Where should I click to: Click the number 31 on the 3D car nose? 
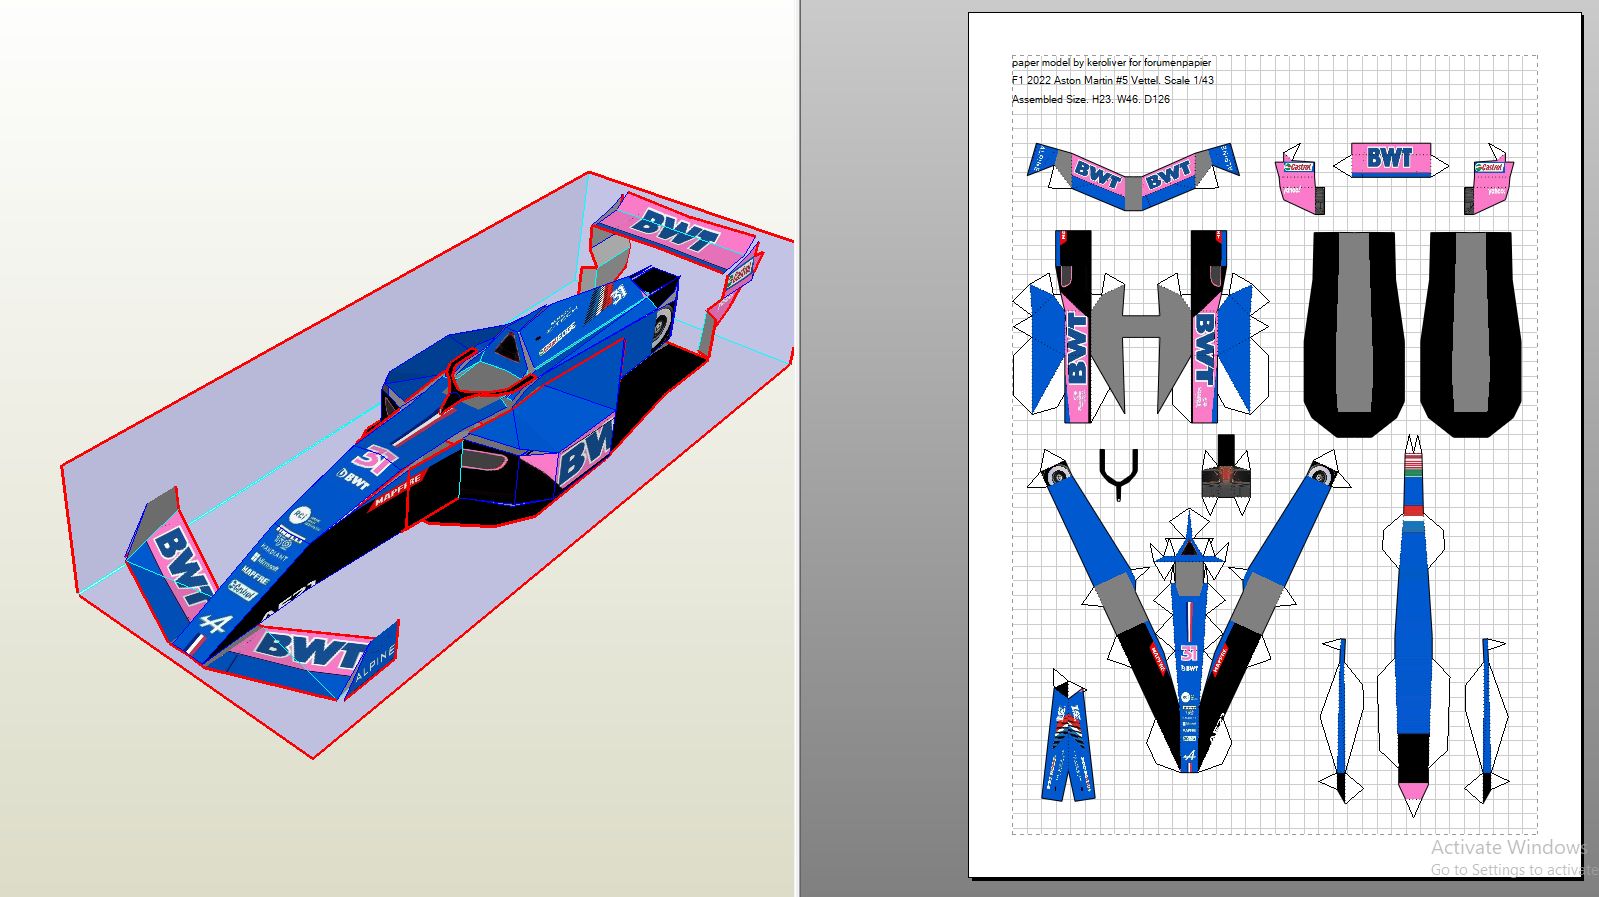[375, 461]
